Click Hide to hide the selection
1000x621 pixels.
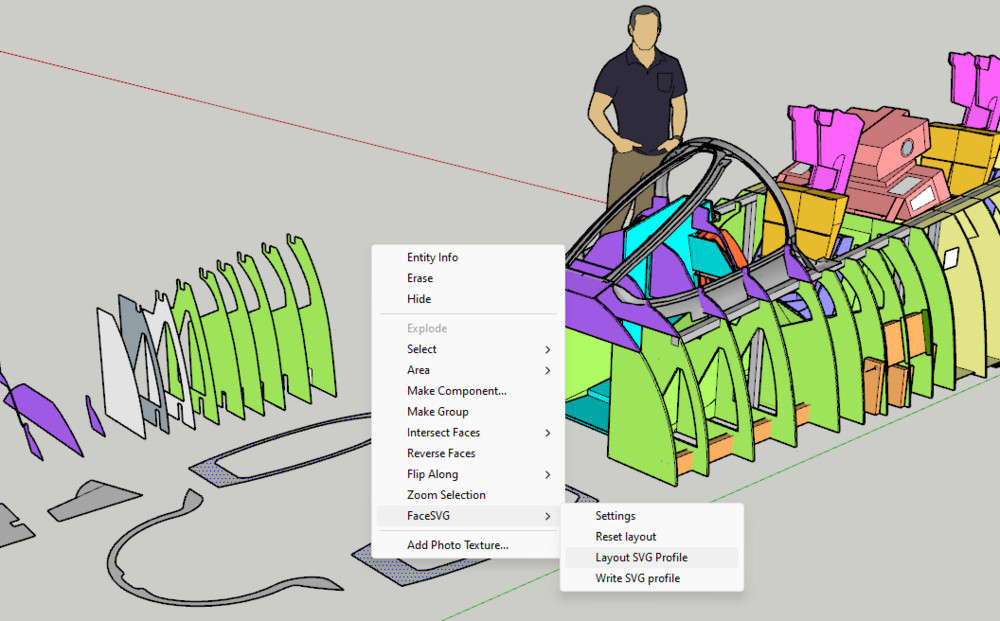click(x=419, y=299)
